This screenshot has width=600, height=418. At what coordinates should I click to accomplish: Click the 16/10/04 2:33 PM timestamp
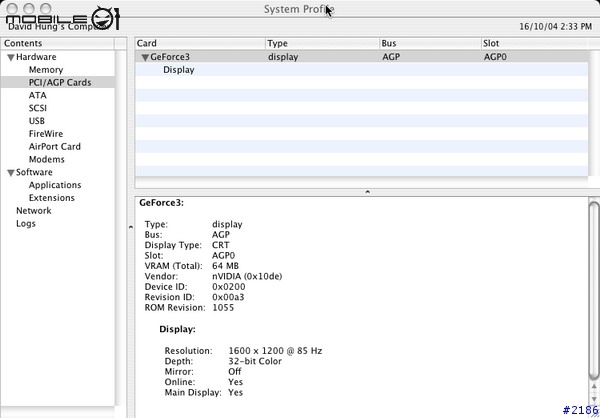point(556,26)
